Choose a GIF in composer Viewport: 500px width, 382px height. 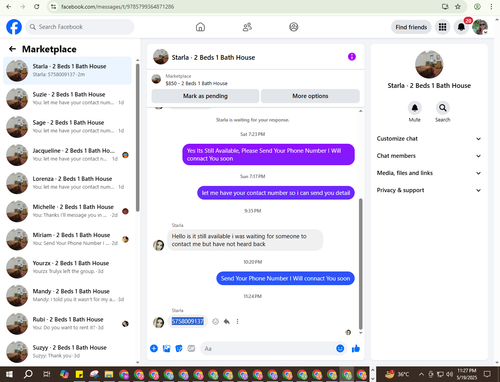pos(191,349)
